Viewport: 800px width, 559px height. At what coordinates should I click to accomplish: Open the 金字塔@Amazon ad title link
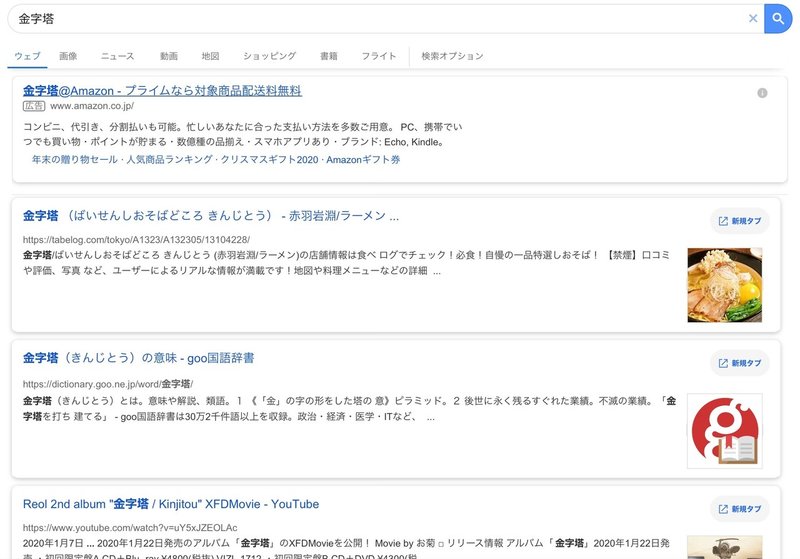click(162, 91)
